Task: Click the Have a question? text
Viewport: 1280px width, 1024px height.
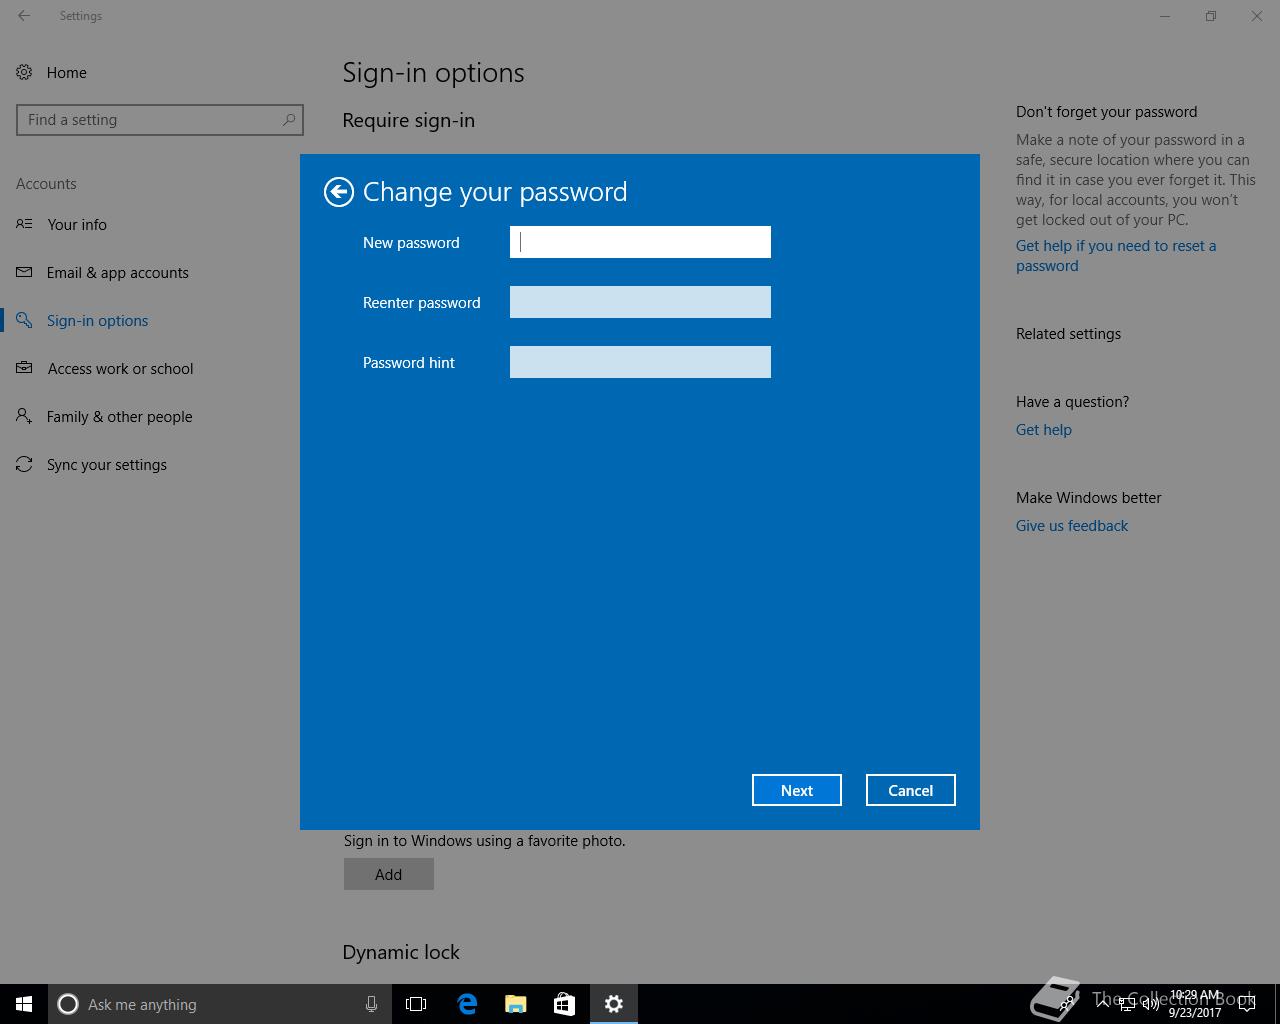Action: click(x=1072, y=402)
